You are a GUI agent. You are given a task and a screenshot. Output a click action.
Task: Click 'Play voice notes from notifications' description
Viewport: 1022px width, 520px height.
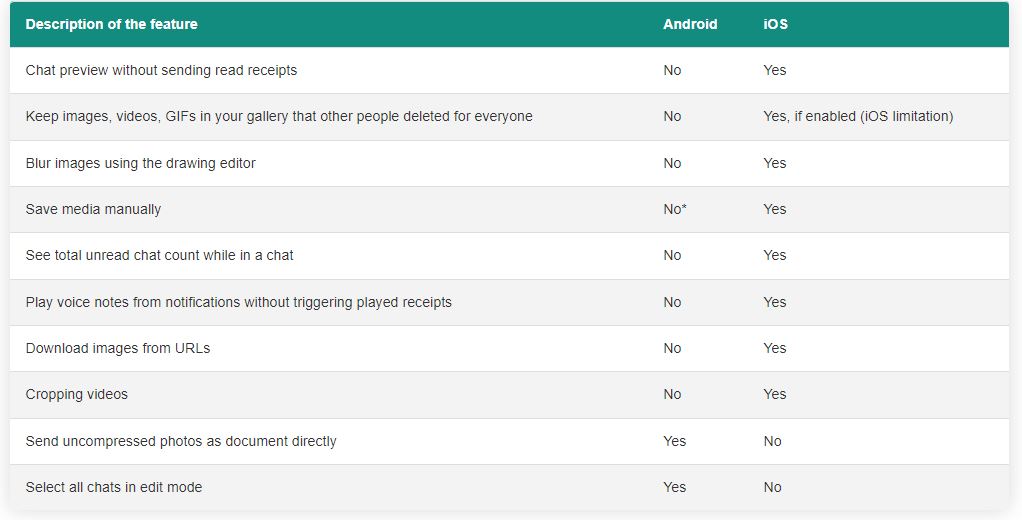(x=238, y=302)
